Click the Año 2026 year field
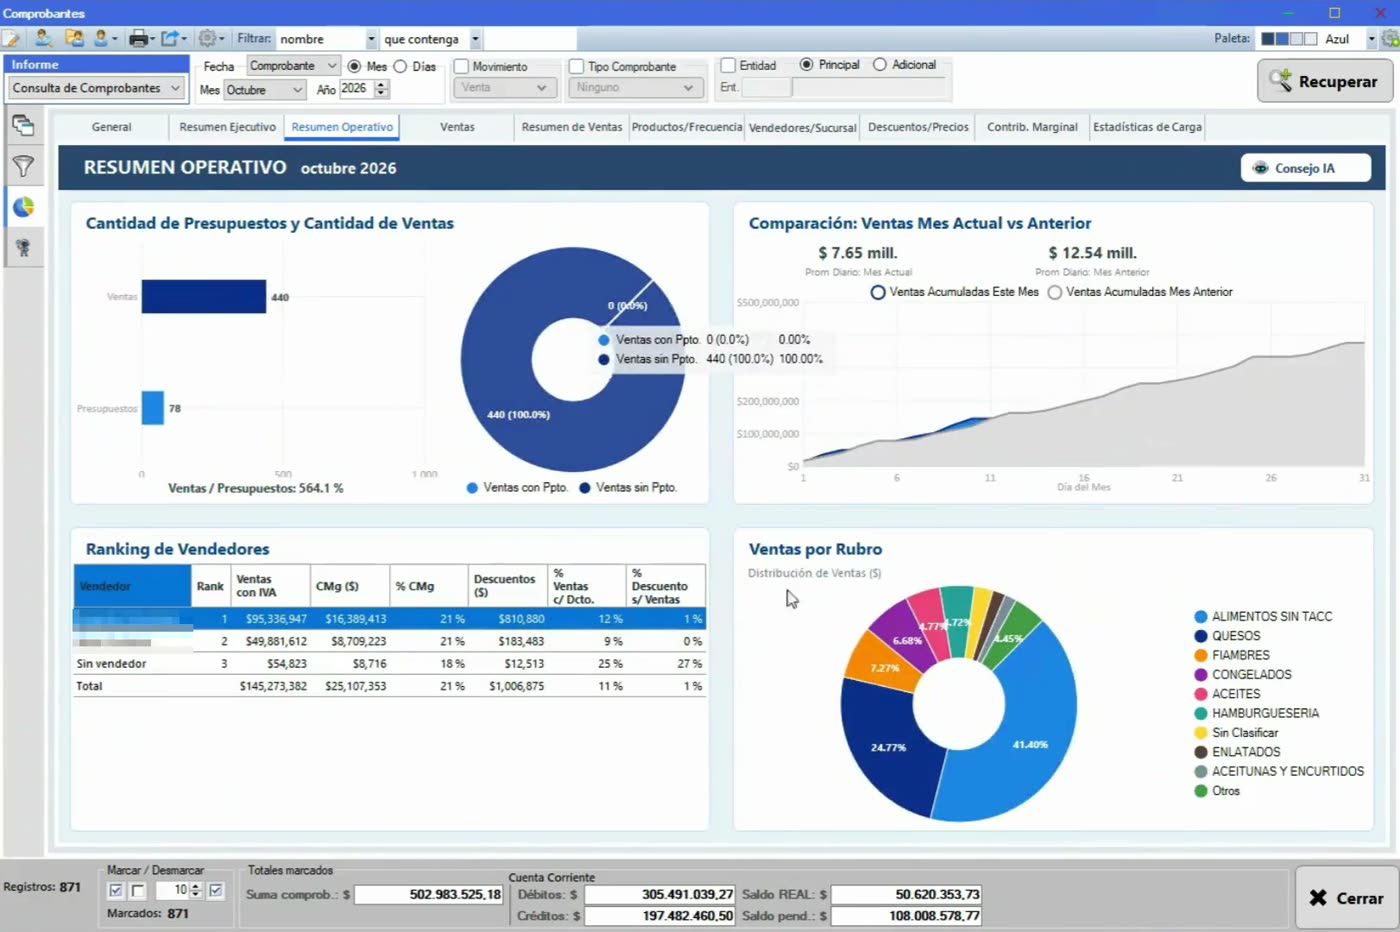 pyautogui.click(x=355, y=89)
